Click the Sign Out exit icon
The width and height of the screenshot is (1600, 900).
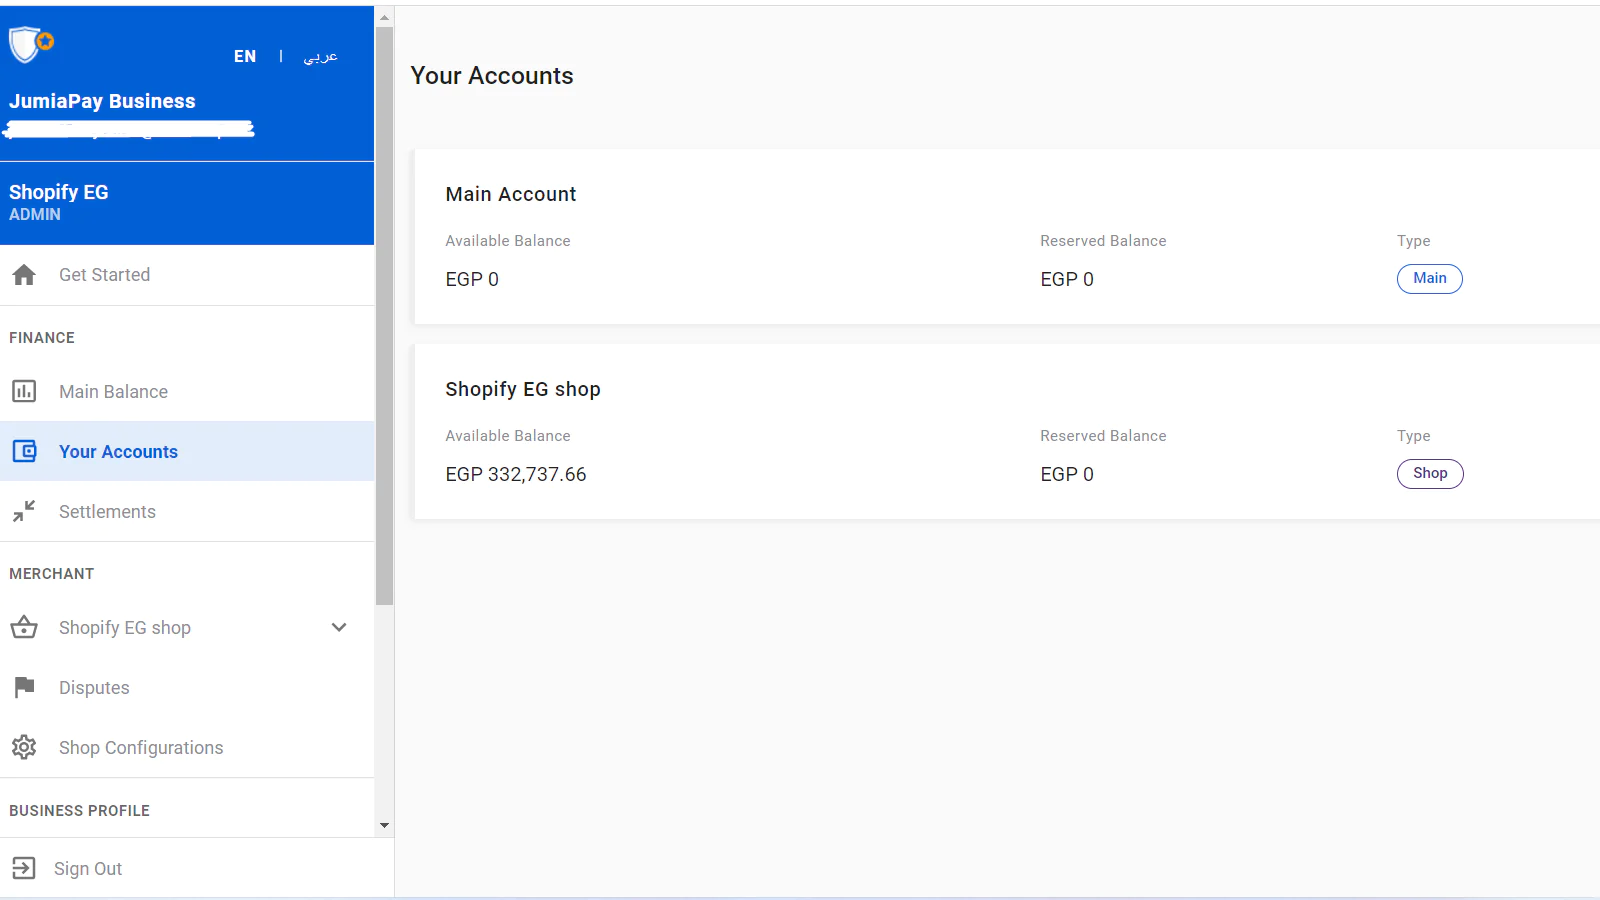(x=24, y=868)
